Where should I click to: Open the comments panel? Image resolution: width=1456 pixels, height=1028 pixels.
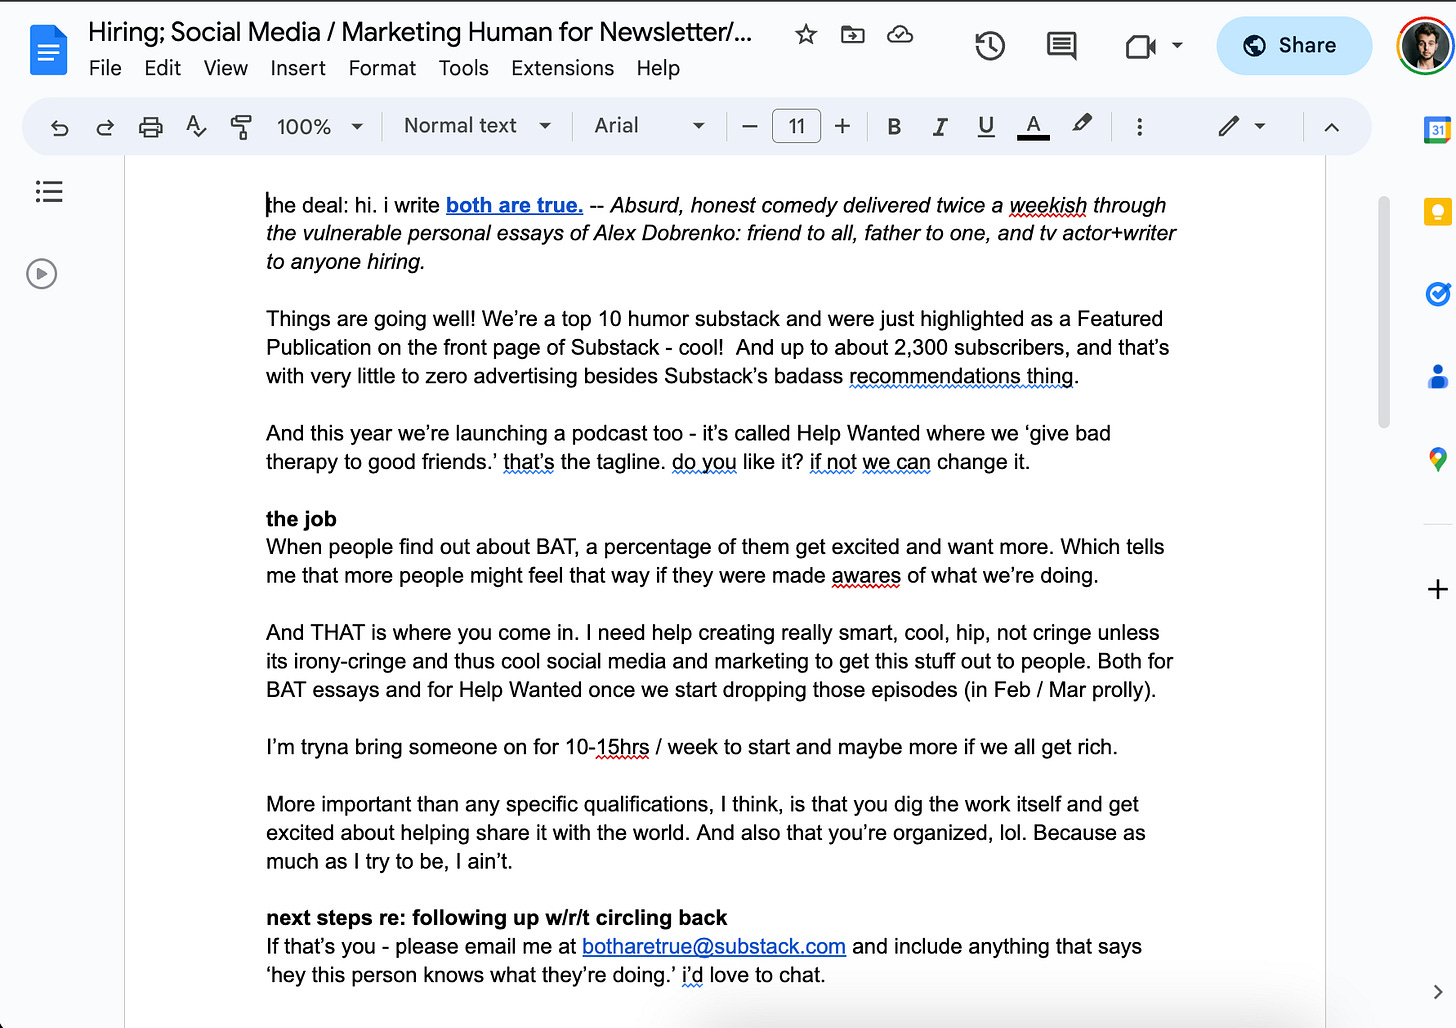(x=1061, y=46)
